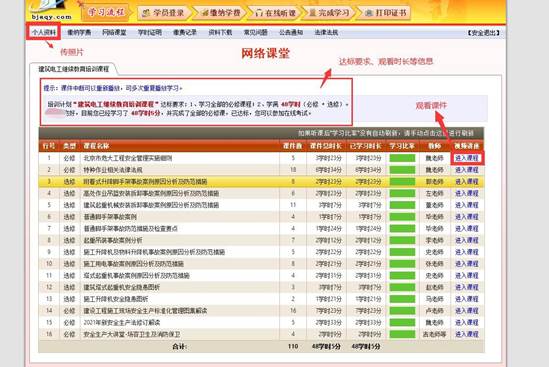The width and height of the screenshot is (549, 367).
Task: Click teacher name 吉老师等
Action: 435,334
